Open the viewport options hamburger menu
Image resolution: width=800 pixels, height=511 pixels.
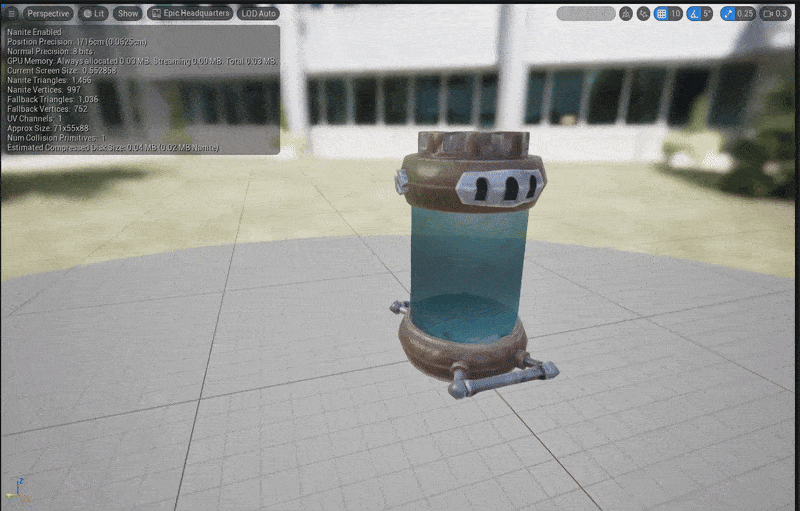tap(12, 14)
